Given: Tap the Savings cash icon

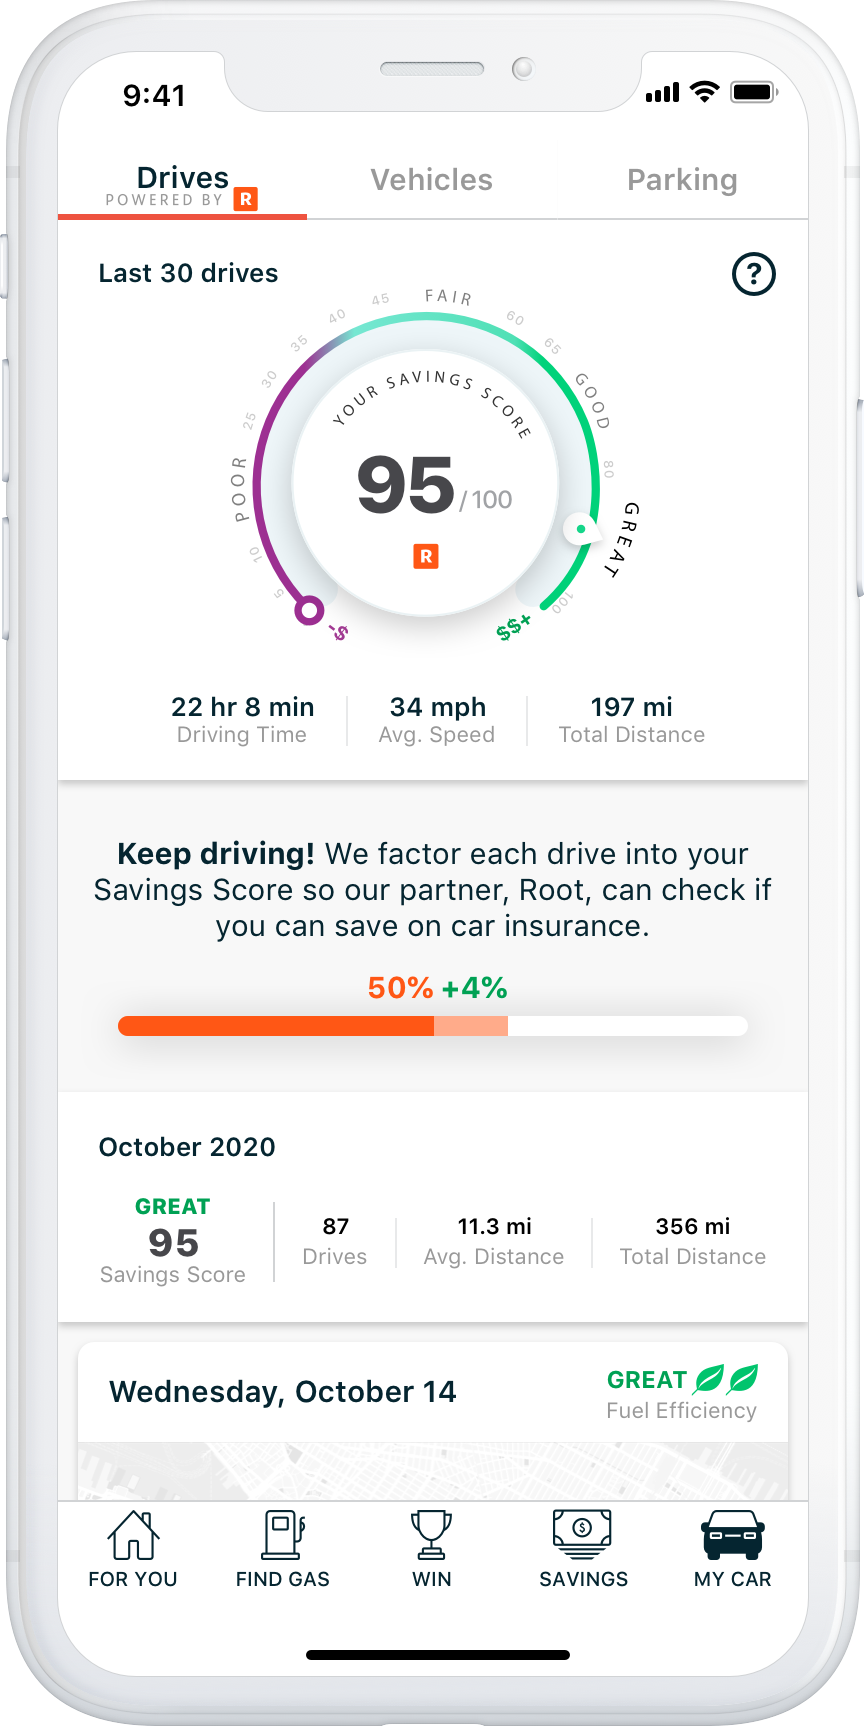Looking at the screenshot, I should (x=583, y=1535).
